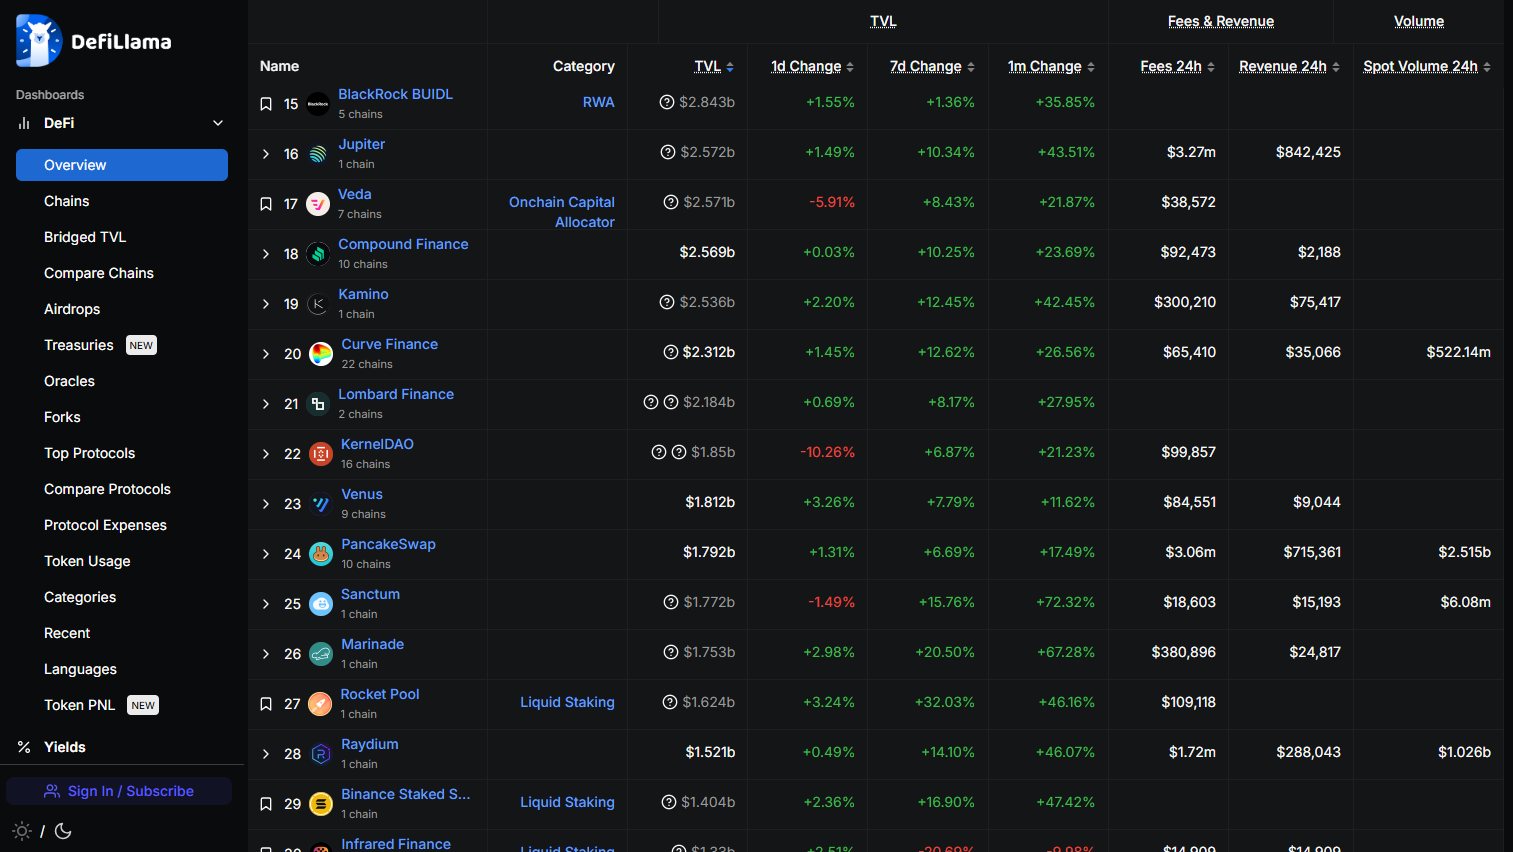Click TVL question icon in Curve Finance row
The height and width of the screenshot is (852, 1513).
(x=671, y=352)
